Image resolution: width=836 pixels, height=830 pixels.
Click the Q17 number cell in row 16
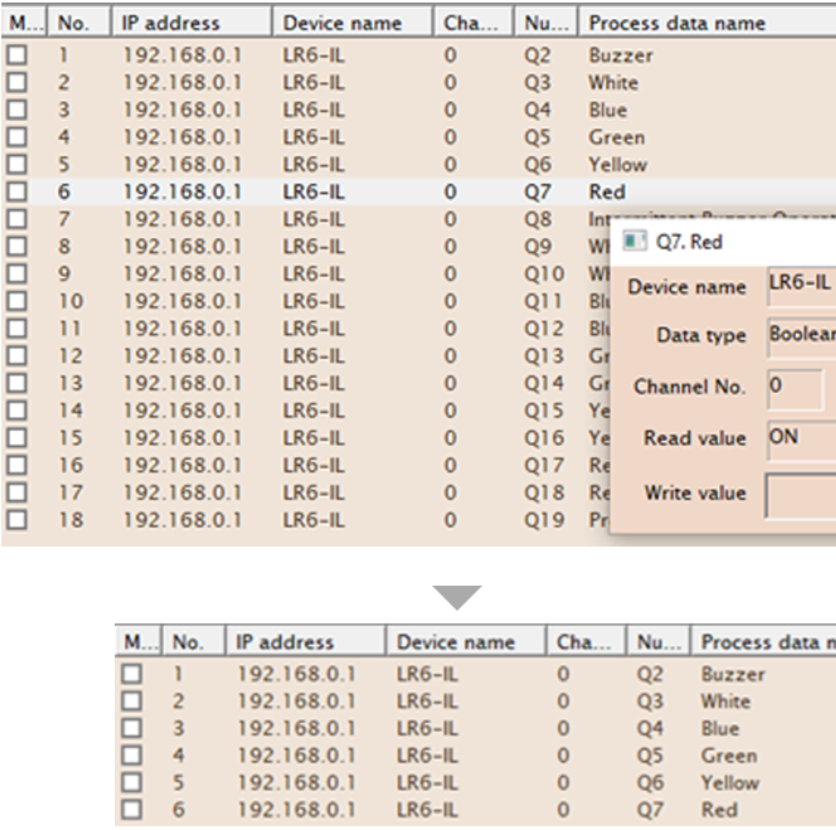coord(544,465)
